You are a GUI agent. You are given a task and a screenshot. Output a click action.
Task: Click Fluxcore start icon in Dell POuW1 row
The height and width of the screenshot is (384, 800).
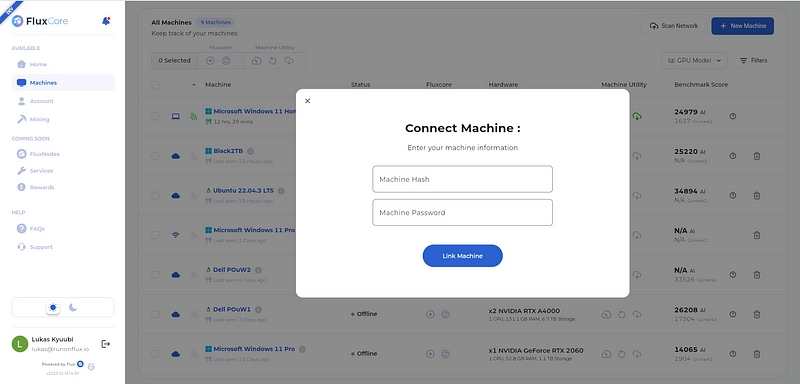(x=430, y=314)
